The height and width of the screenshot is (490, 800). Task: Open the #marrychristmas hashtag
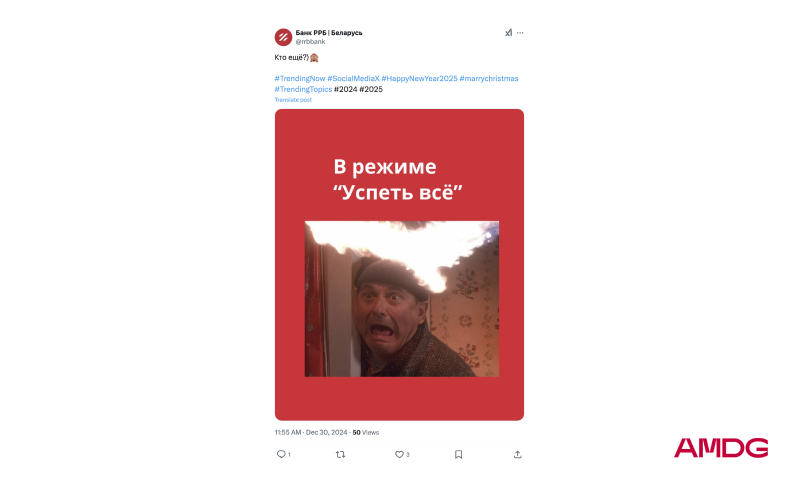(489, 79)
